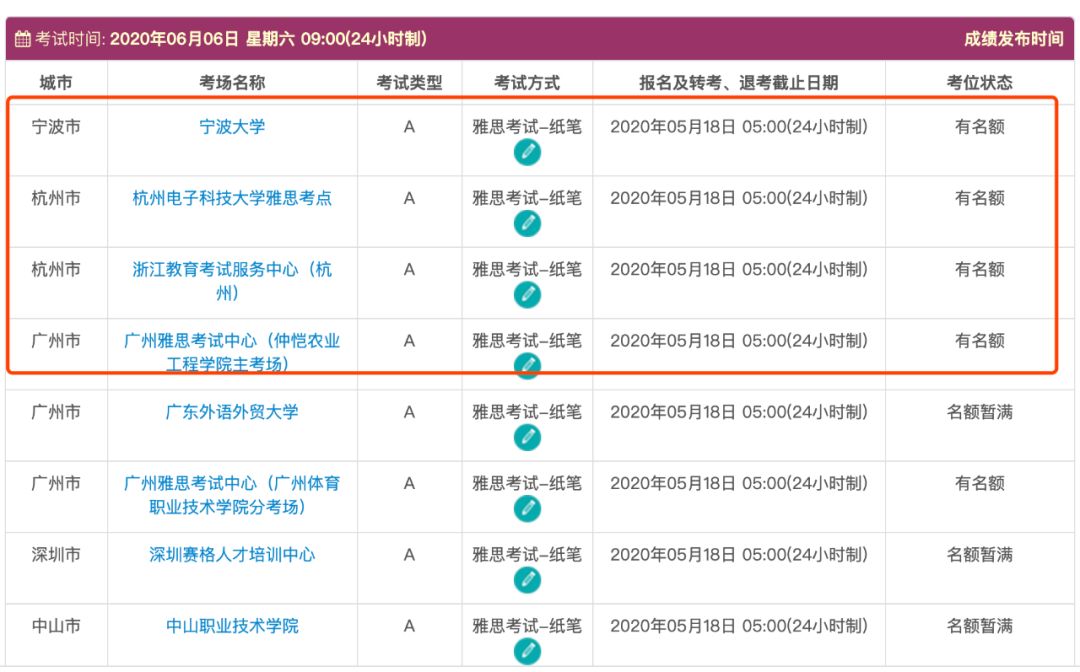This screenshot has height=672, width=1080.
Task: Click the exam time text 2020年06月06日 星期六
Action: click(x=202, y=39)
